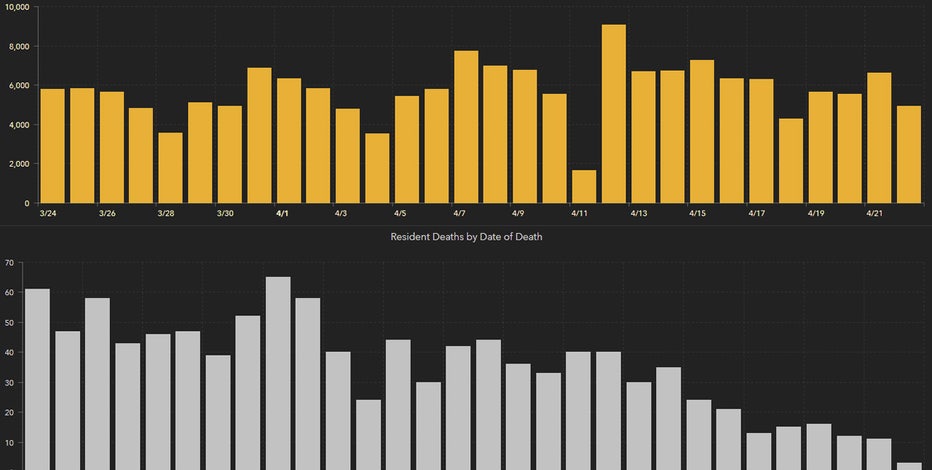Click the '4/11' x-axis date label
This screenshot has height=470, width=932.
[x=579, y=213]
